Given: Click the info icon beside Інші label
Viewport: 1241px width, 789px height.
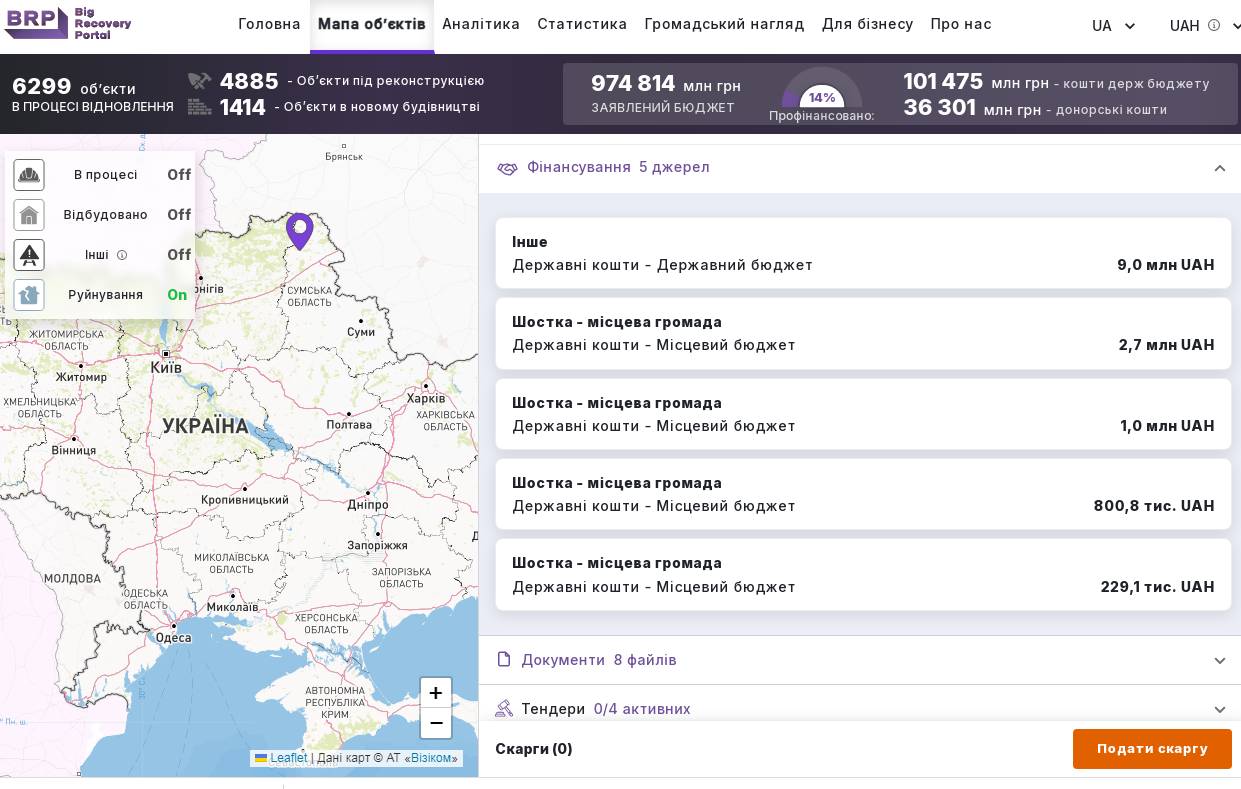Looking at the screenshot, I should click(x=122, y=255).
